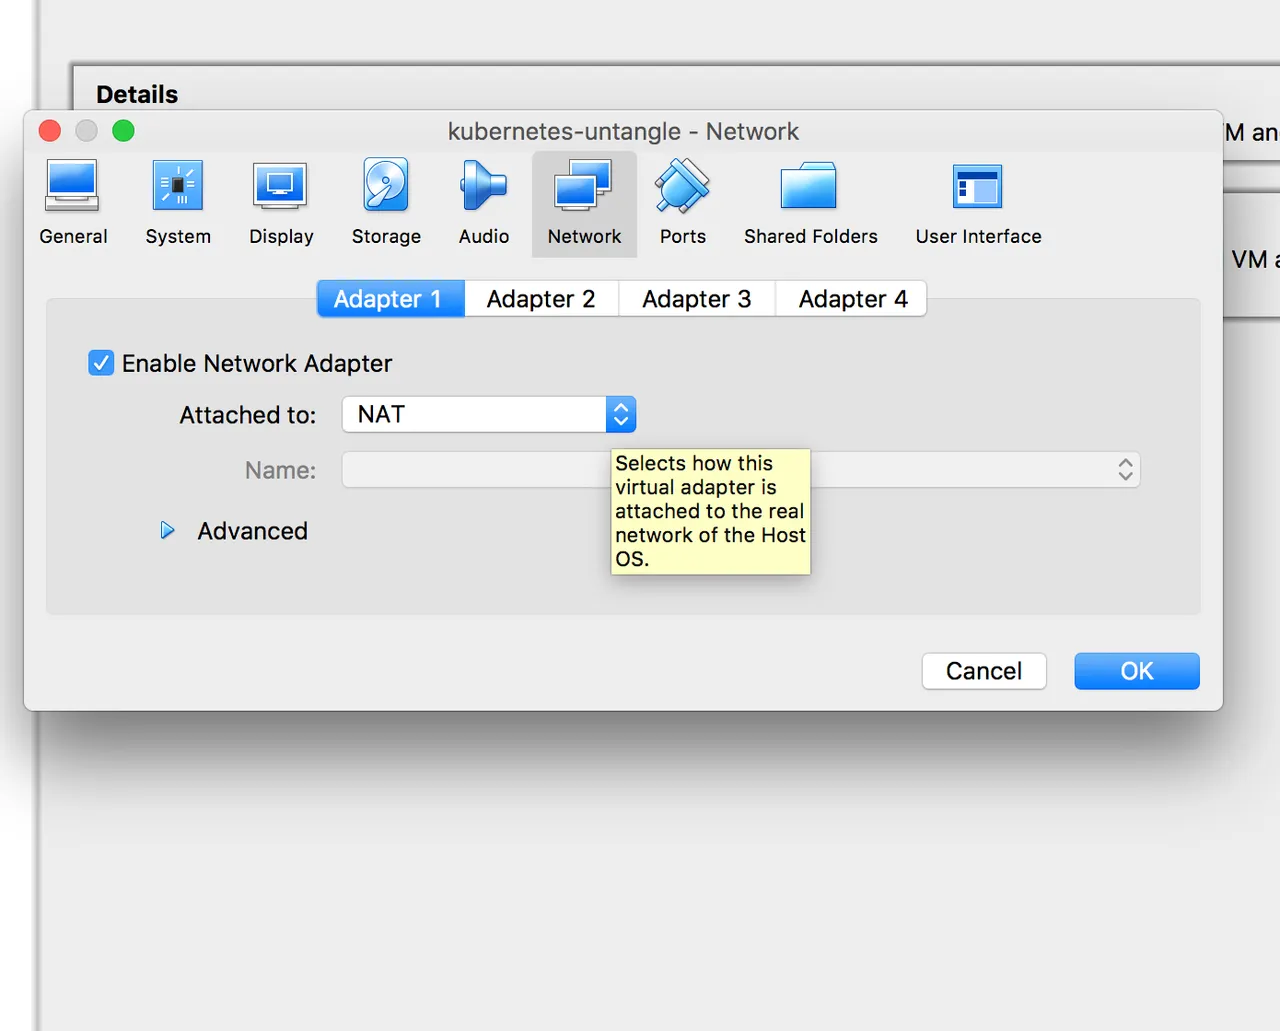Open the Attached to NAT dropdown
The width and height of the screenshot is (1280, 1031).
tap(489, 414)
